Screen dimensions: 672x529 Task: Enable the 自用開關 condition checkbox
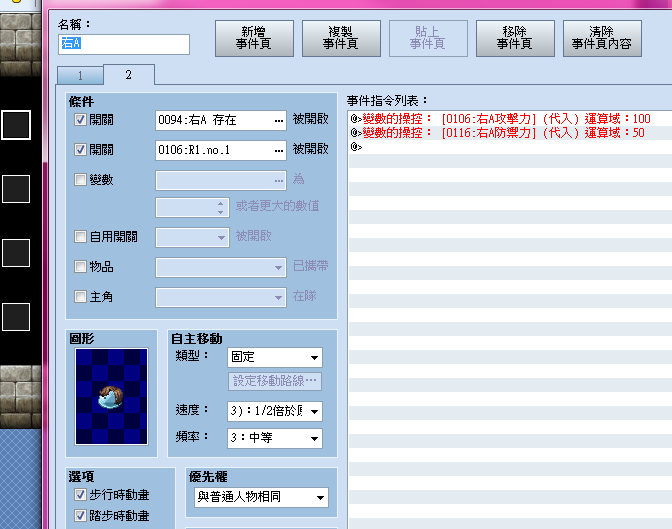80,237
